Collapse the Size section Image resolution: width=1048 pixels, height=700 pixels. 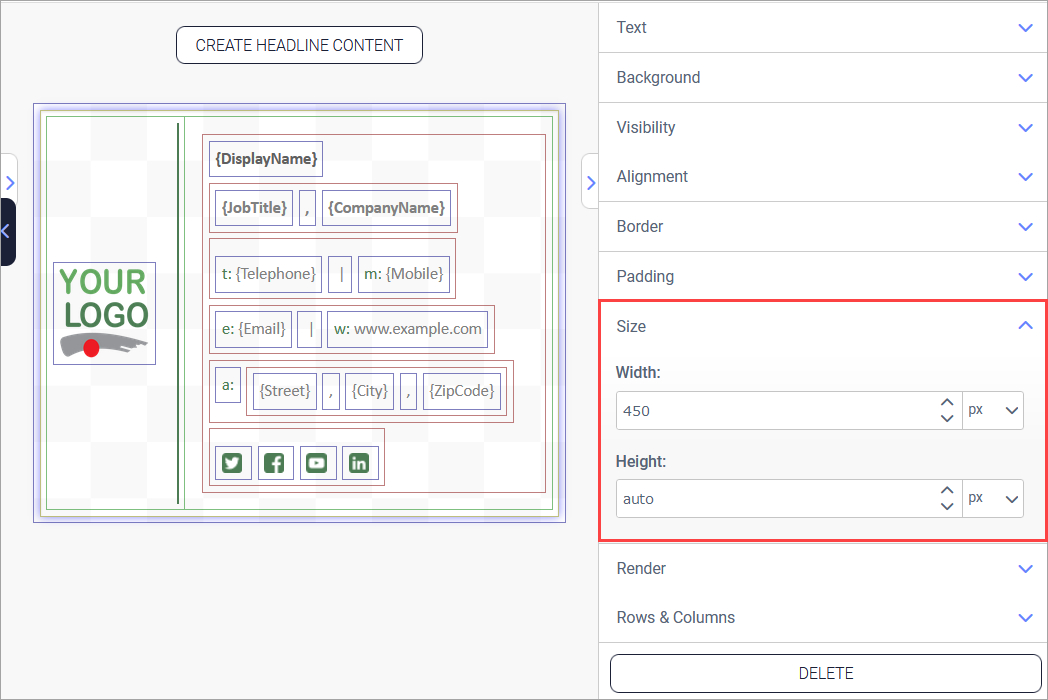pos(822,326)
